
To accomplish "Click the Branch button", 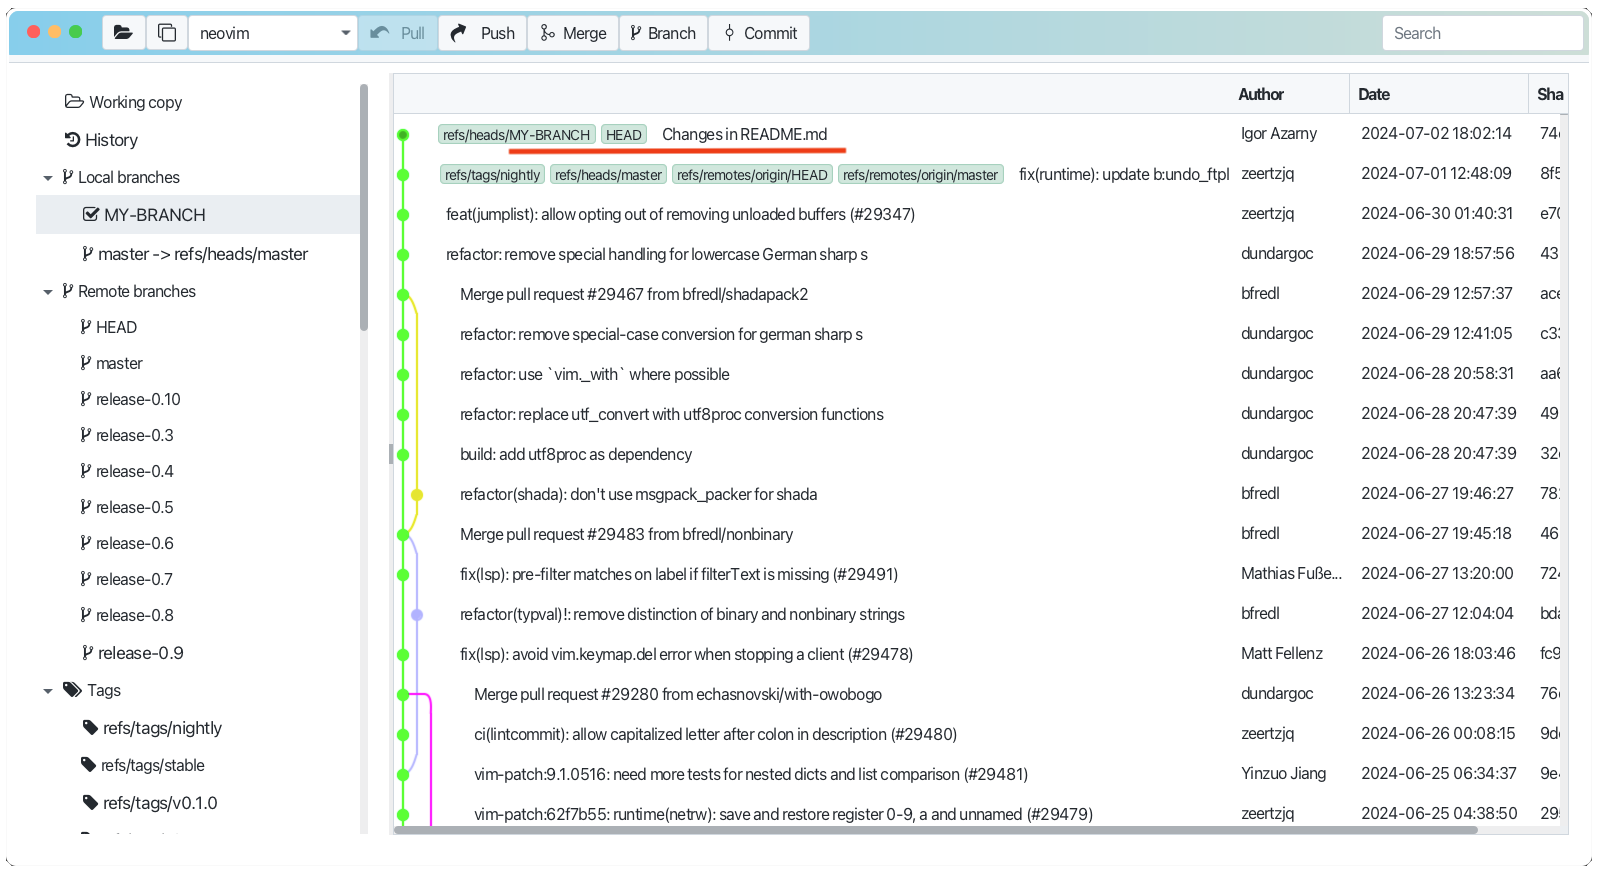I will pyautogui.click(x=663, y=33).
